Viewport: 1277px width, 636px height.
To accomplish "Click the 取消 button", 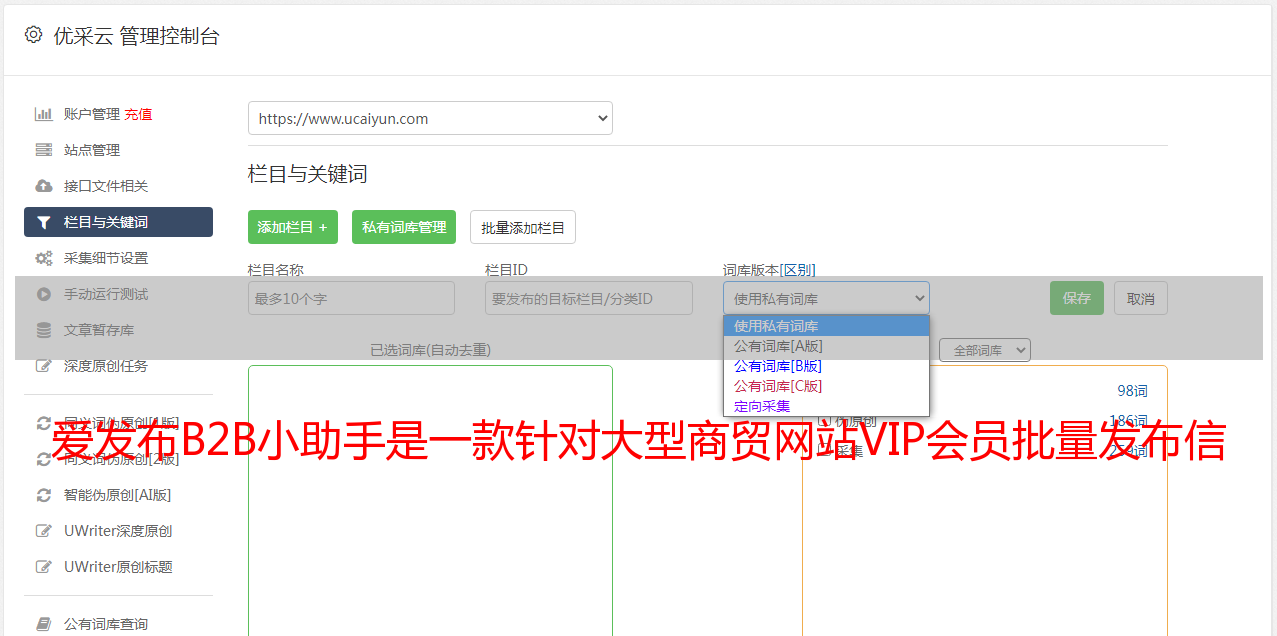I will (x=1141, y=298).
